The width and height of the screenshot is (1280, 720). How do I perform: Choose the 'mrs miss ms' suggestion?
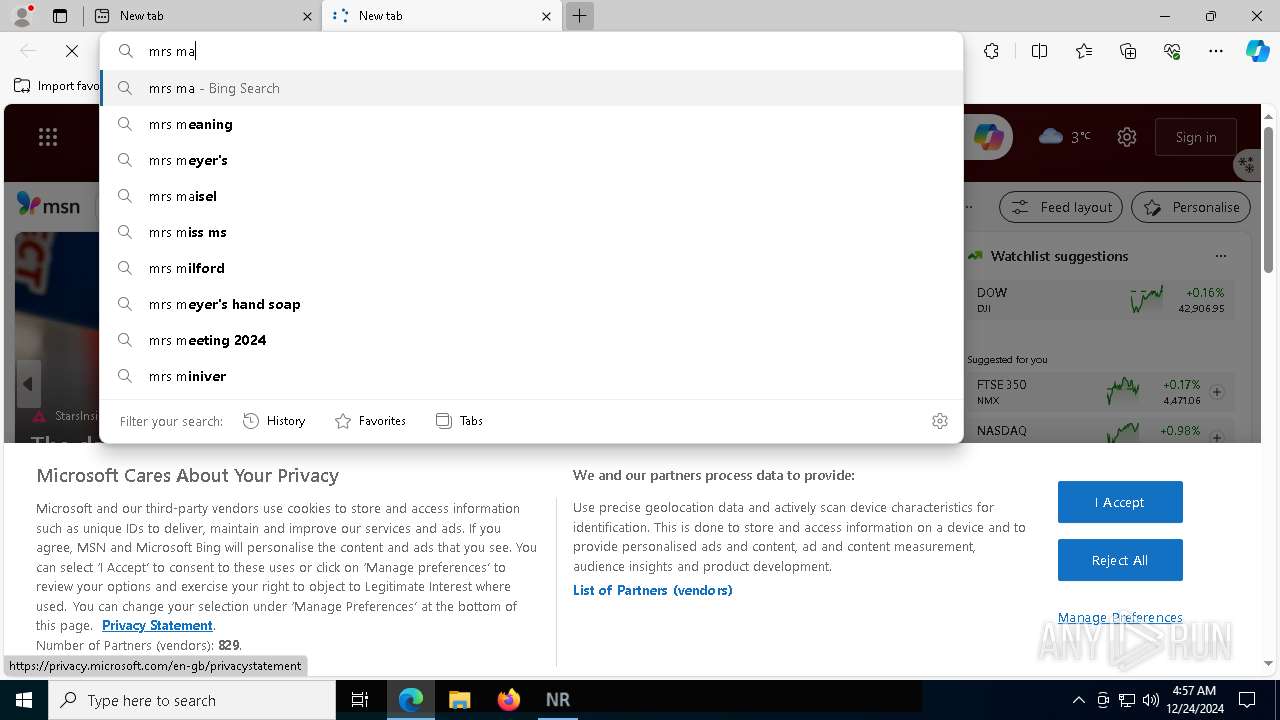tap(531, 232)
